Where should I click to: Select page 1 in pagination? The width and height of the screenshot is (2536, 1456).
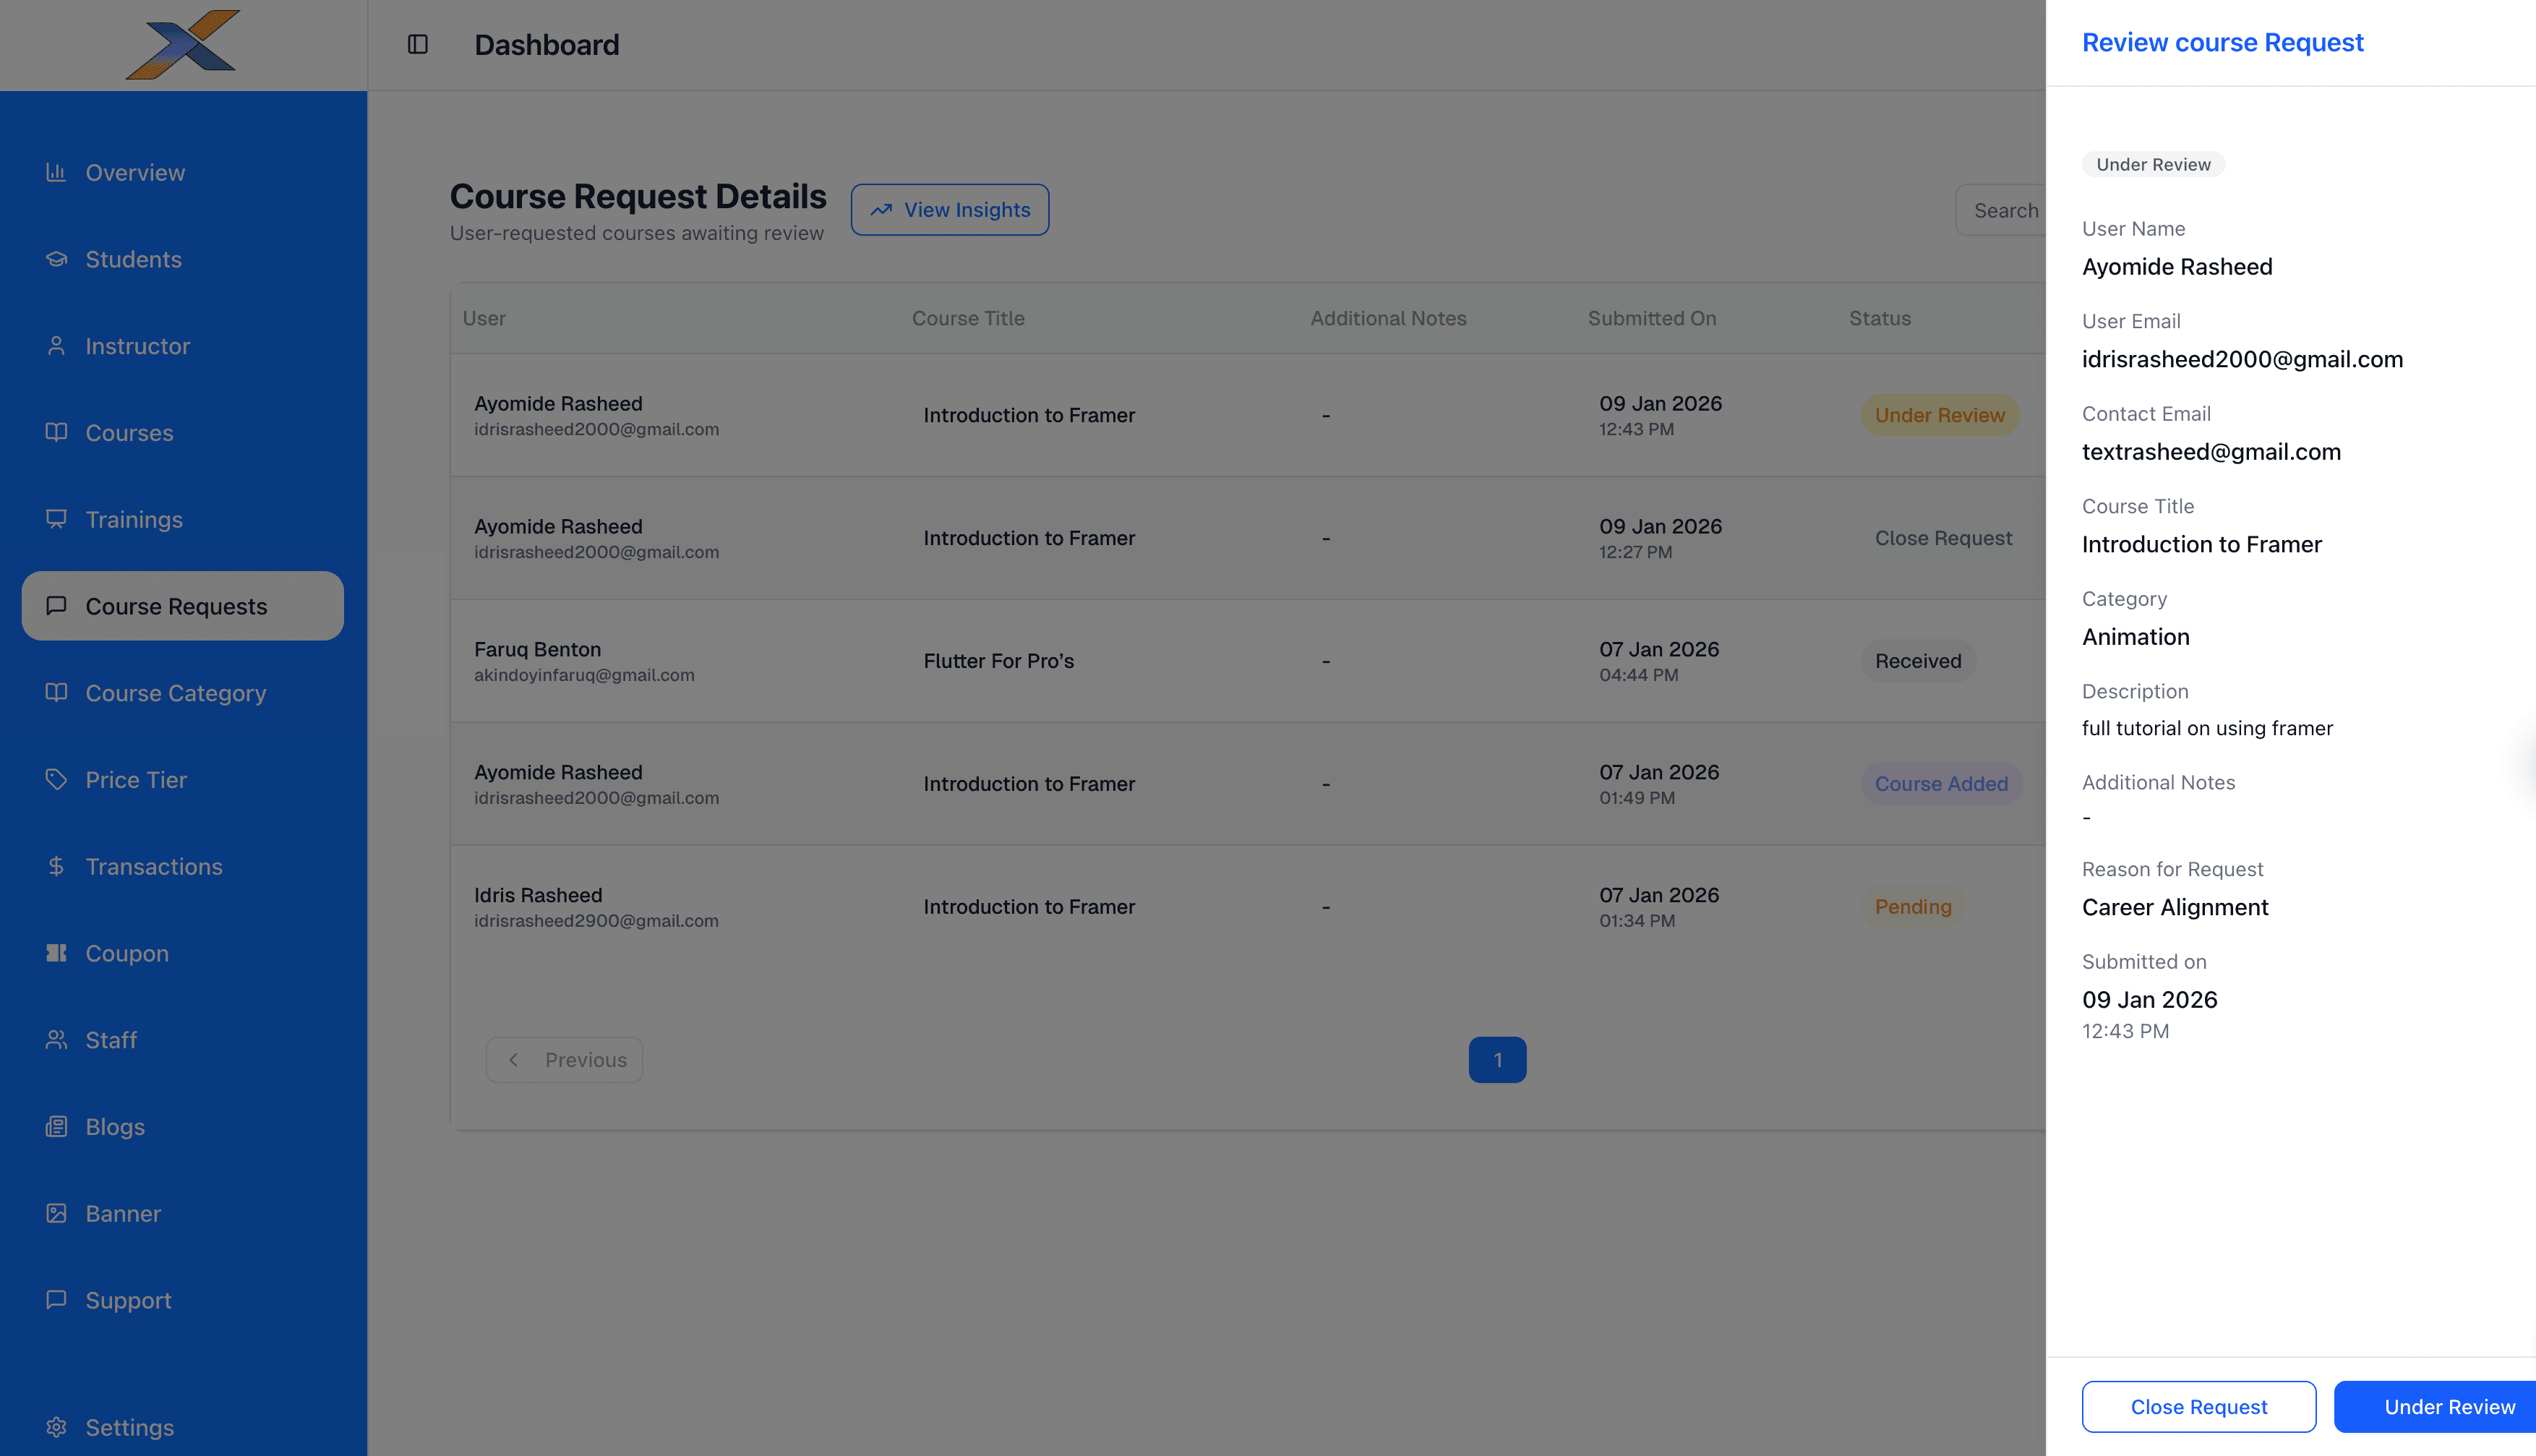[1497, 1060]
